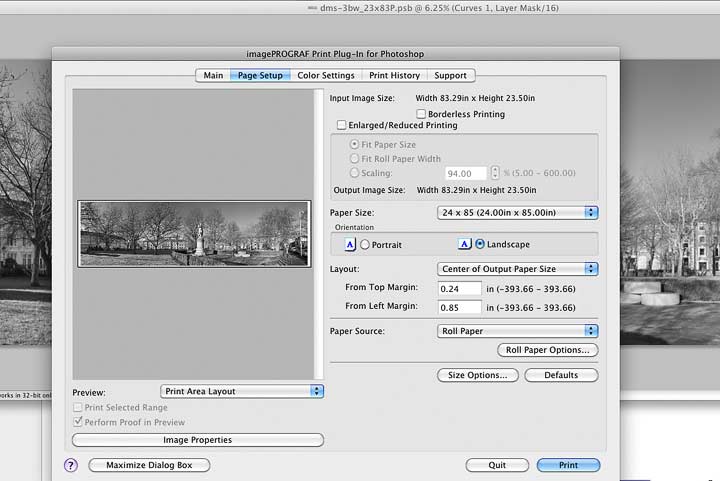
Task: Switch to the Page Setup tab
Action: pyautogui.click(x=260, y=75)
